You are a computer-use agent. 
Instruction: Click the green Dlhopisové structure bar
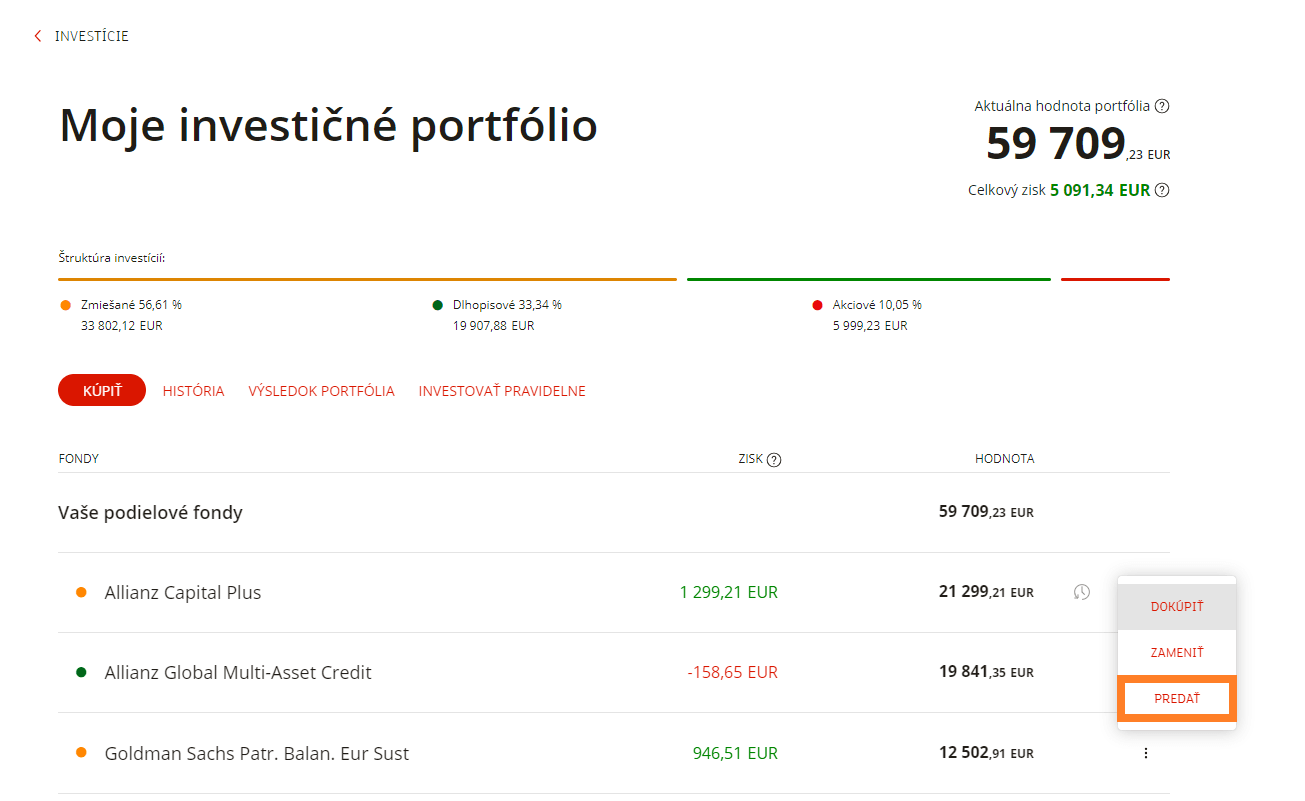pyautogui.click(x=869, y=279)
